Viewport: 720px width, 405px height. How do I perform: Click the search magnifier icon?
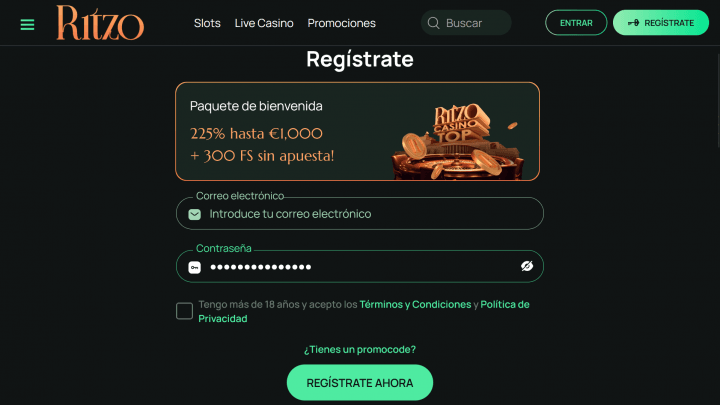coord(433,23)
